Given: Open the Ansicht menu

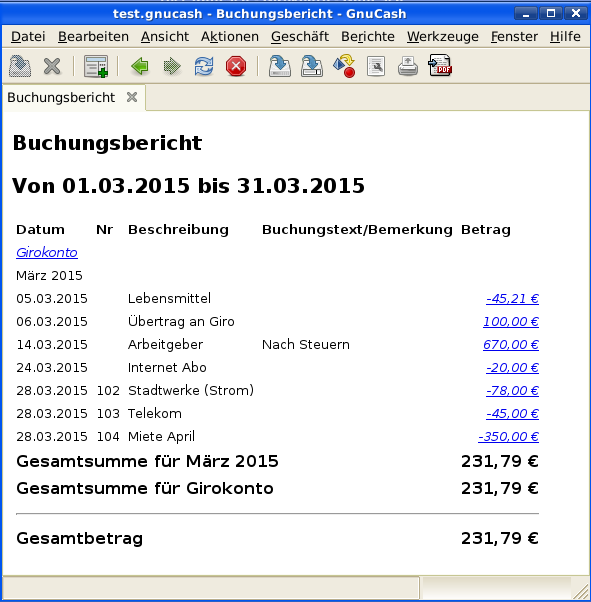Looking at the screenshot, I should (x=165, y=36).
